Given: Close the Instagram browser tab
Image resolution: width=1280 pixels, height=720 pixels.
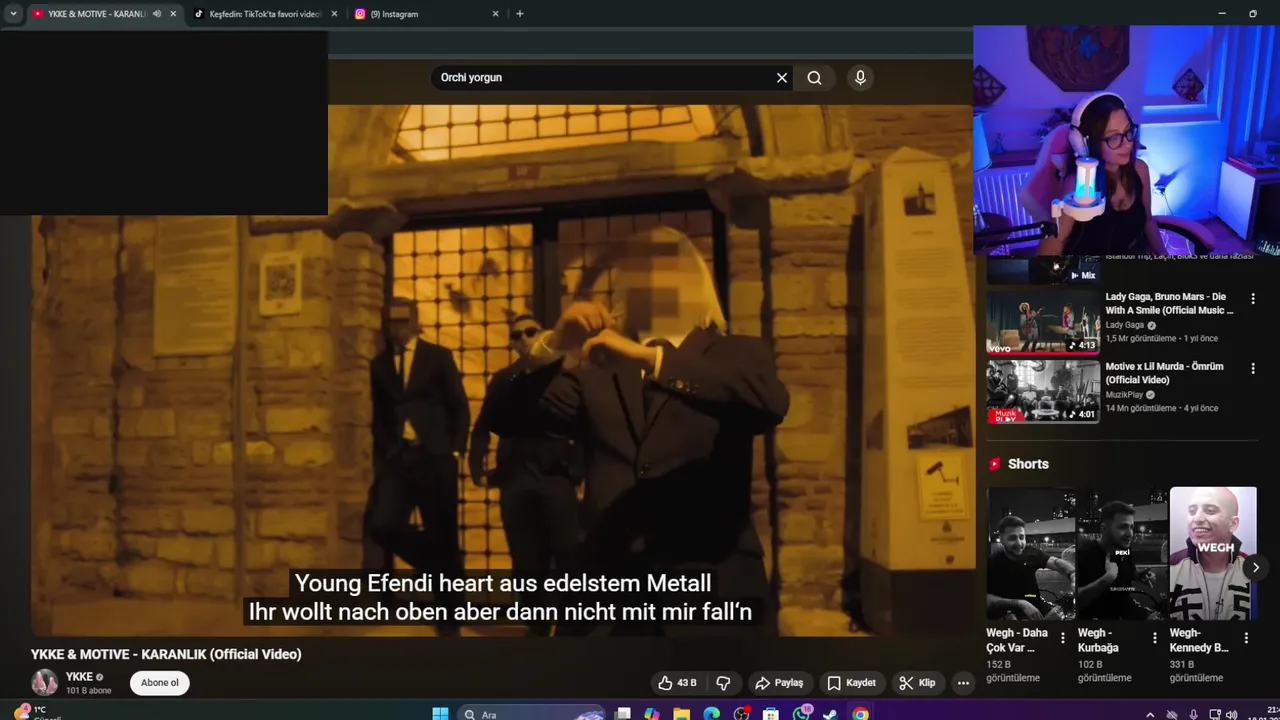Looking at the screenshot, I should tap(495, 14).
